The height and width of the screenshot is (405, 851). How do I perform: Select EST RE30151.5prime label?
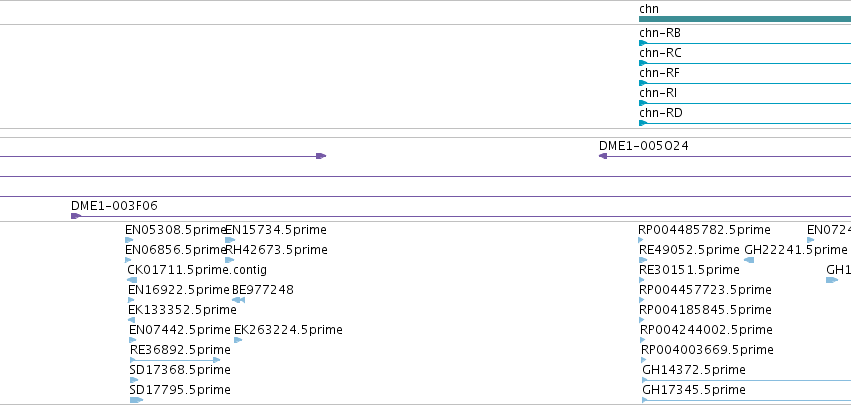click(689, 270)
